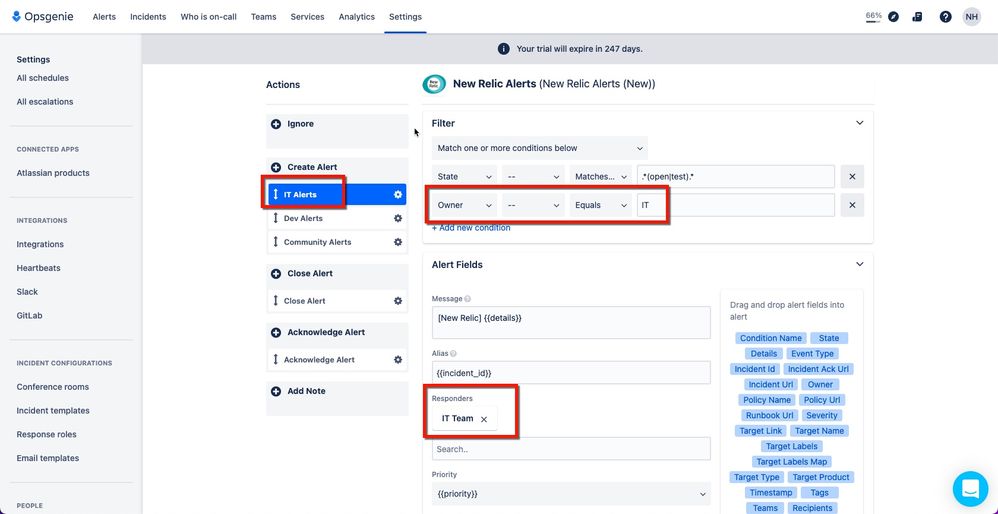Open the Community Alerts gear settings
Screen dimensions: 998x514
[x=398, y=242]
